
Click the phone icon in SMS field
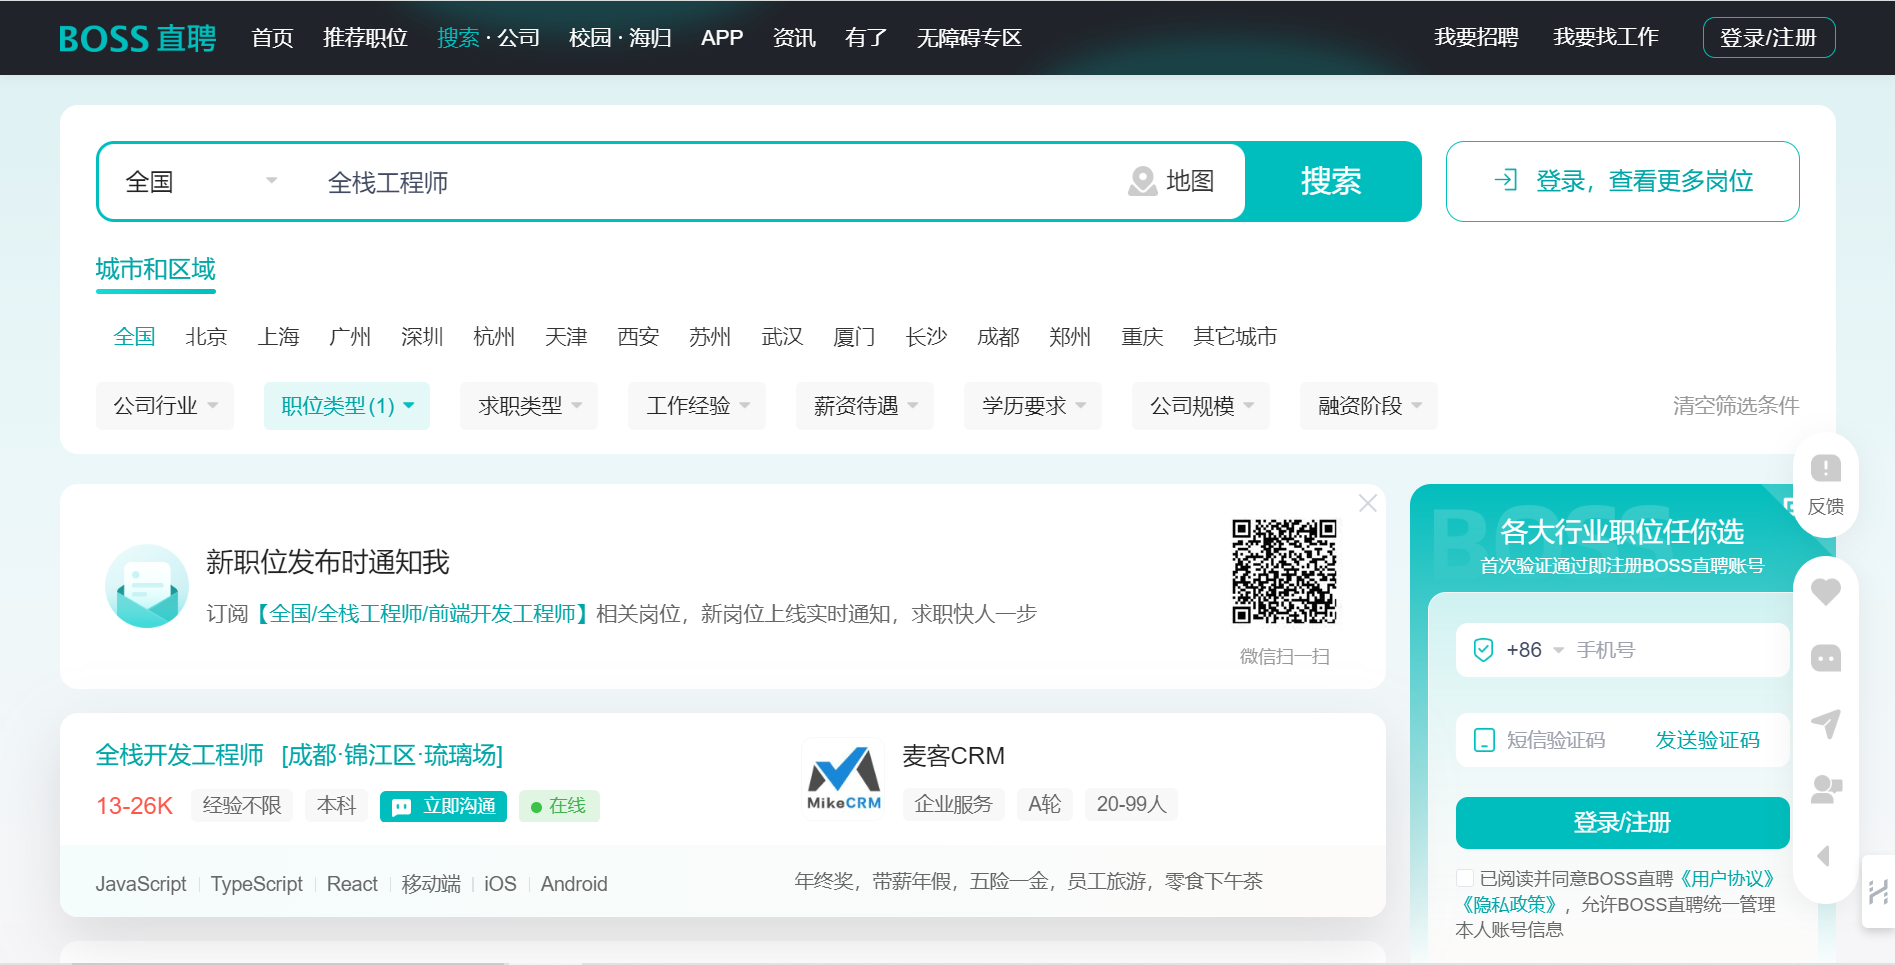click(x=1484, y=740)
